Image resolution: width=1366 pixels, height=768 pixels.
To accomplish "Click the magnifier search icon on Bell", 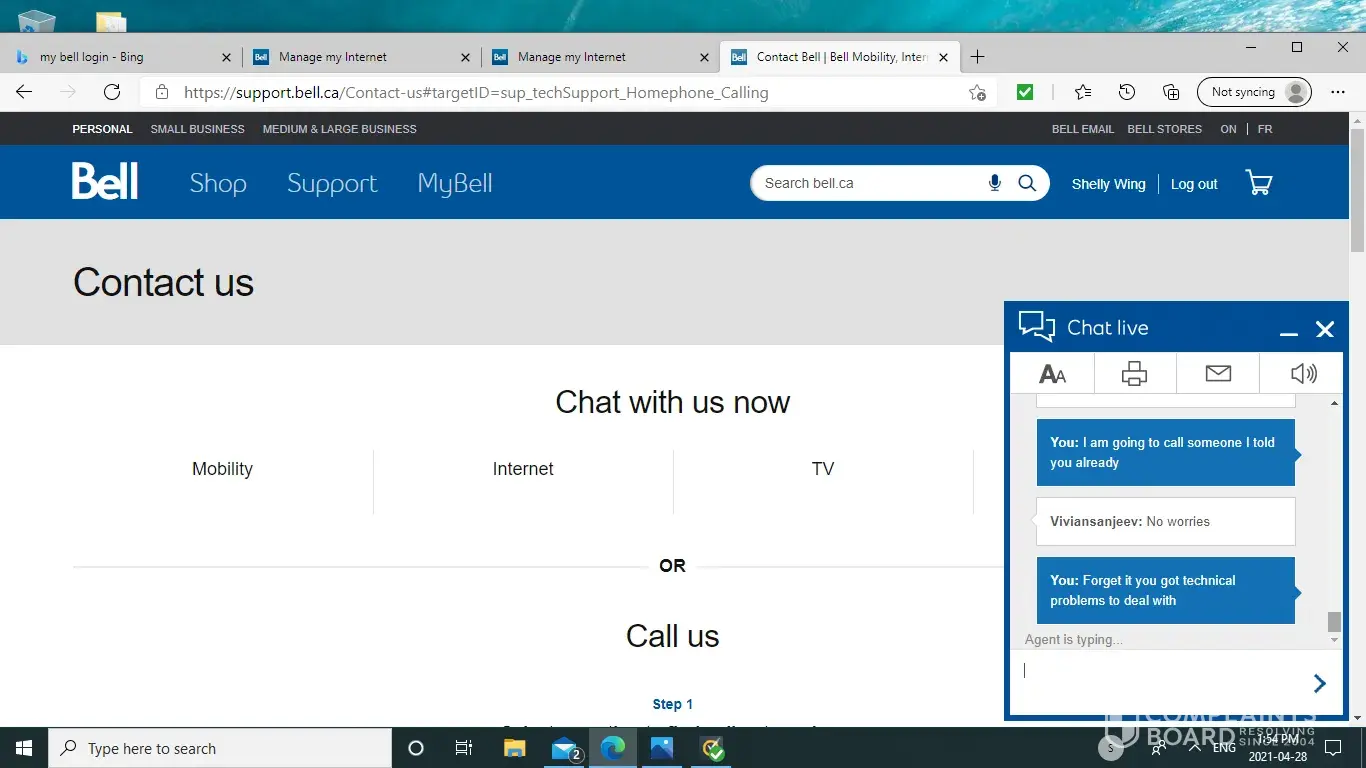I will pyautogui.click(x=1026, y=183).
